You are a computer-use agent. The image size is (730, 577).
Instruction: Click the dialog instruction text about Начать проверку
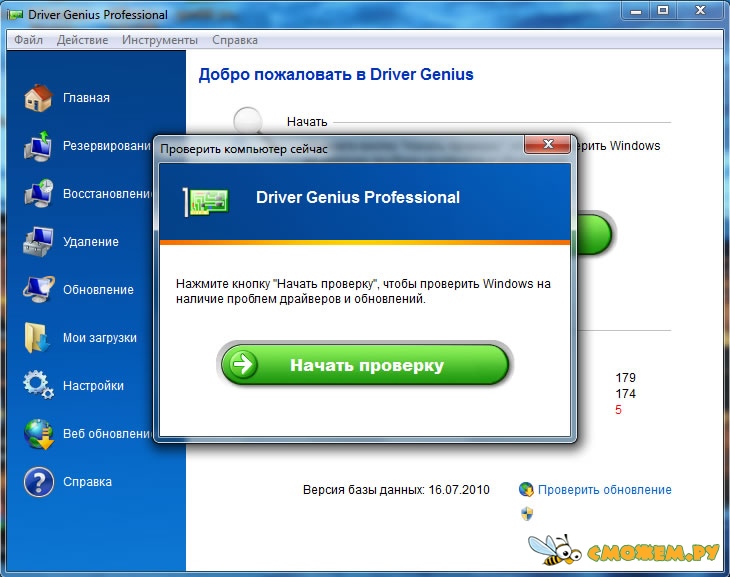click(363, 291)
